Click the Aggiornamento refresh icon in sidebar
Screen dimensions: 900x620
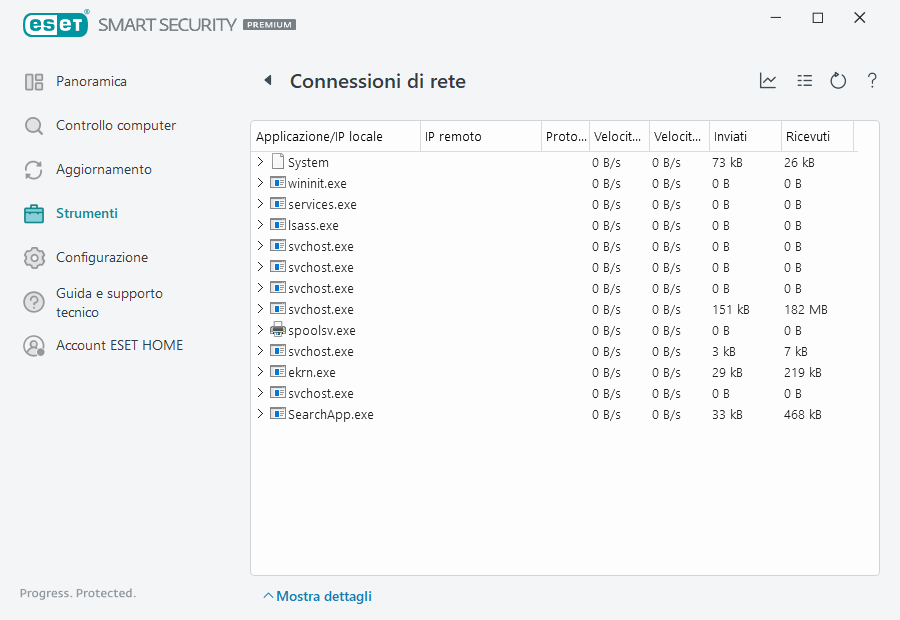(x=34, y=170)
